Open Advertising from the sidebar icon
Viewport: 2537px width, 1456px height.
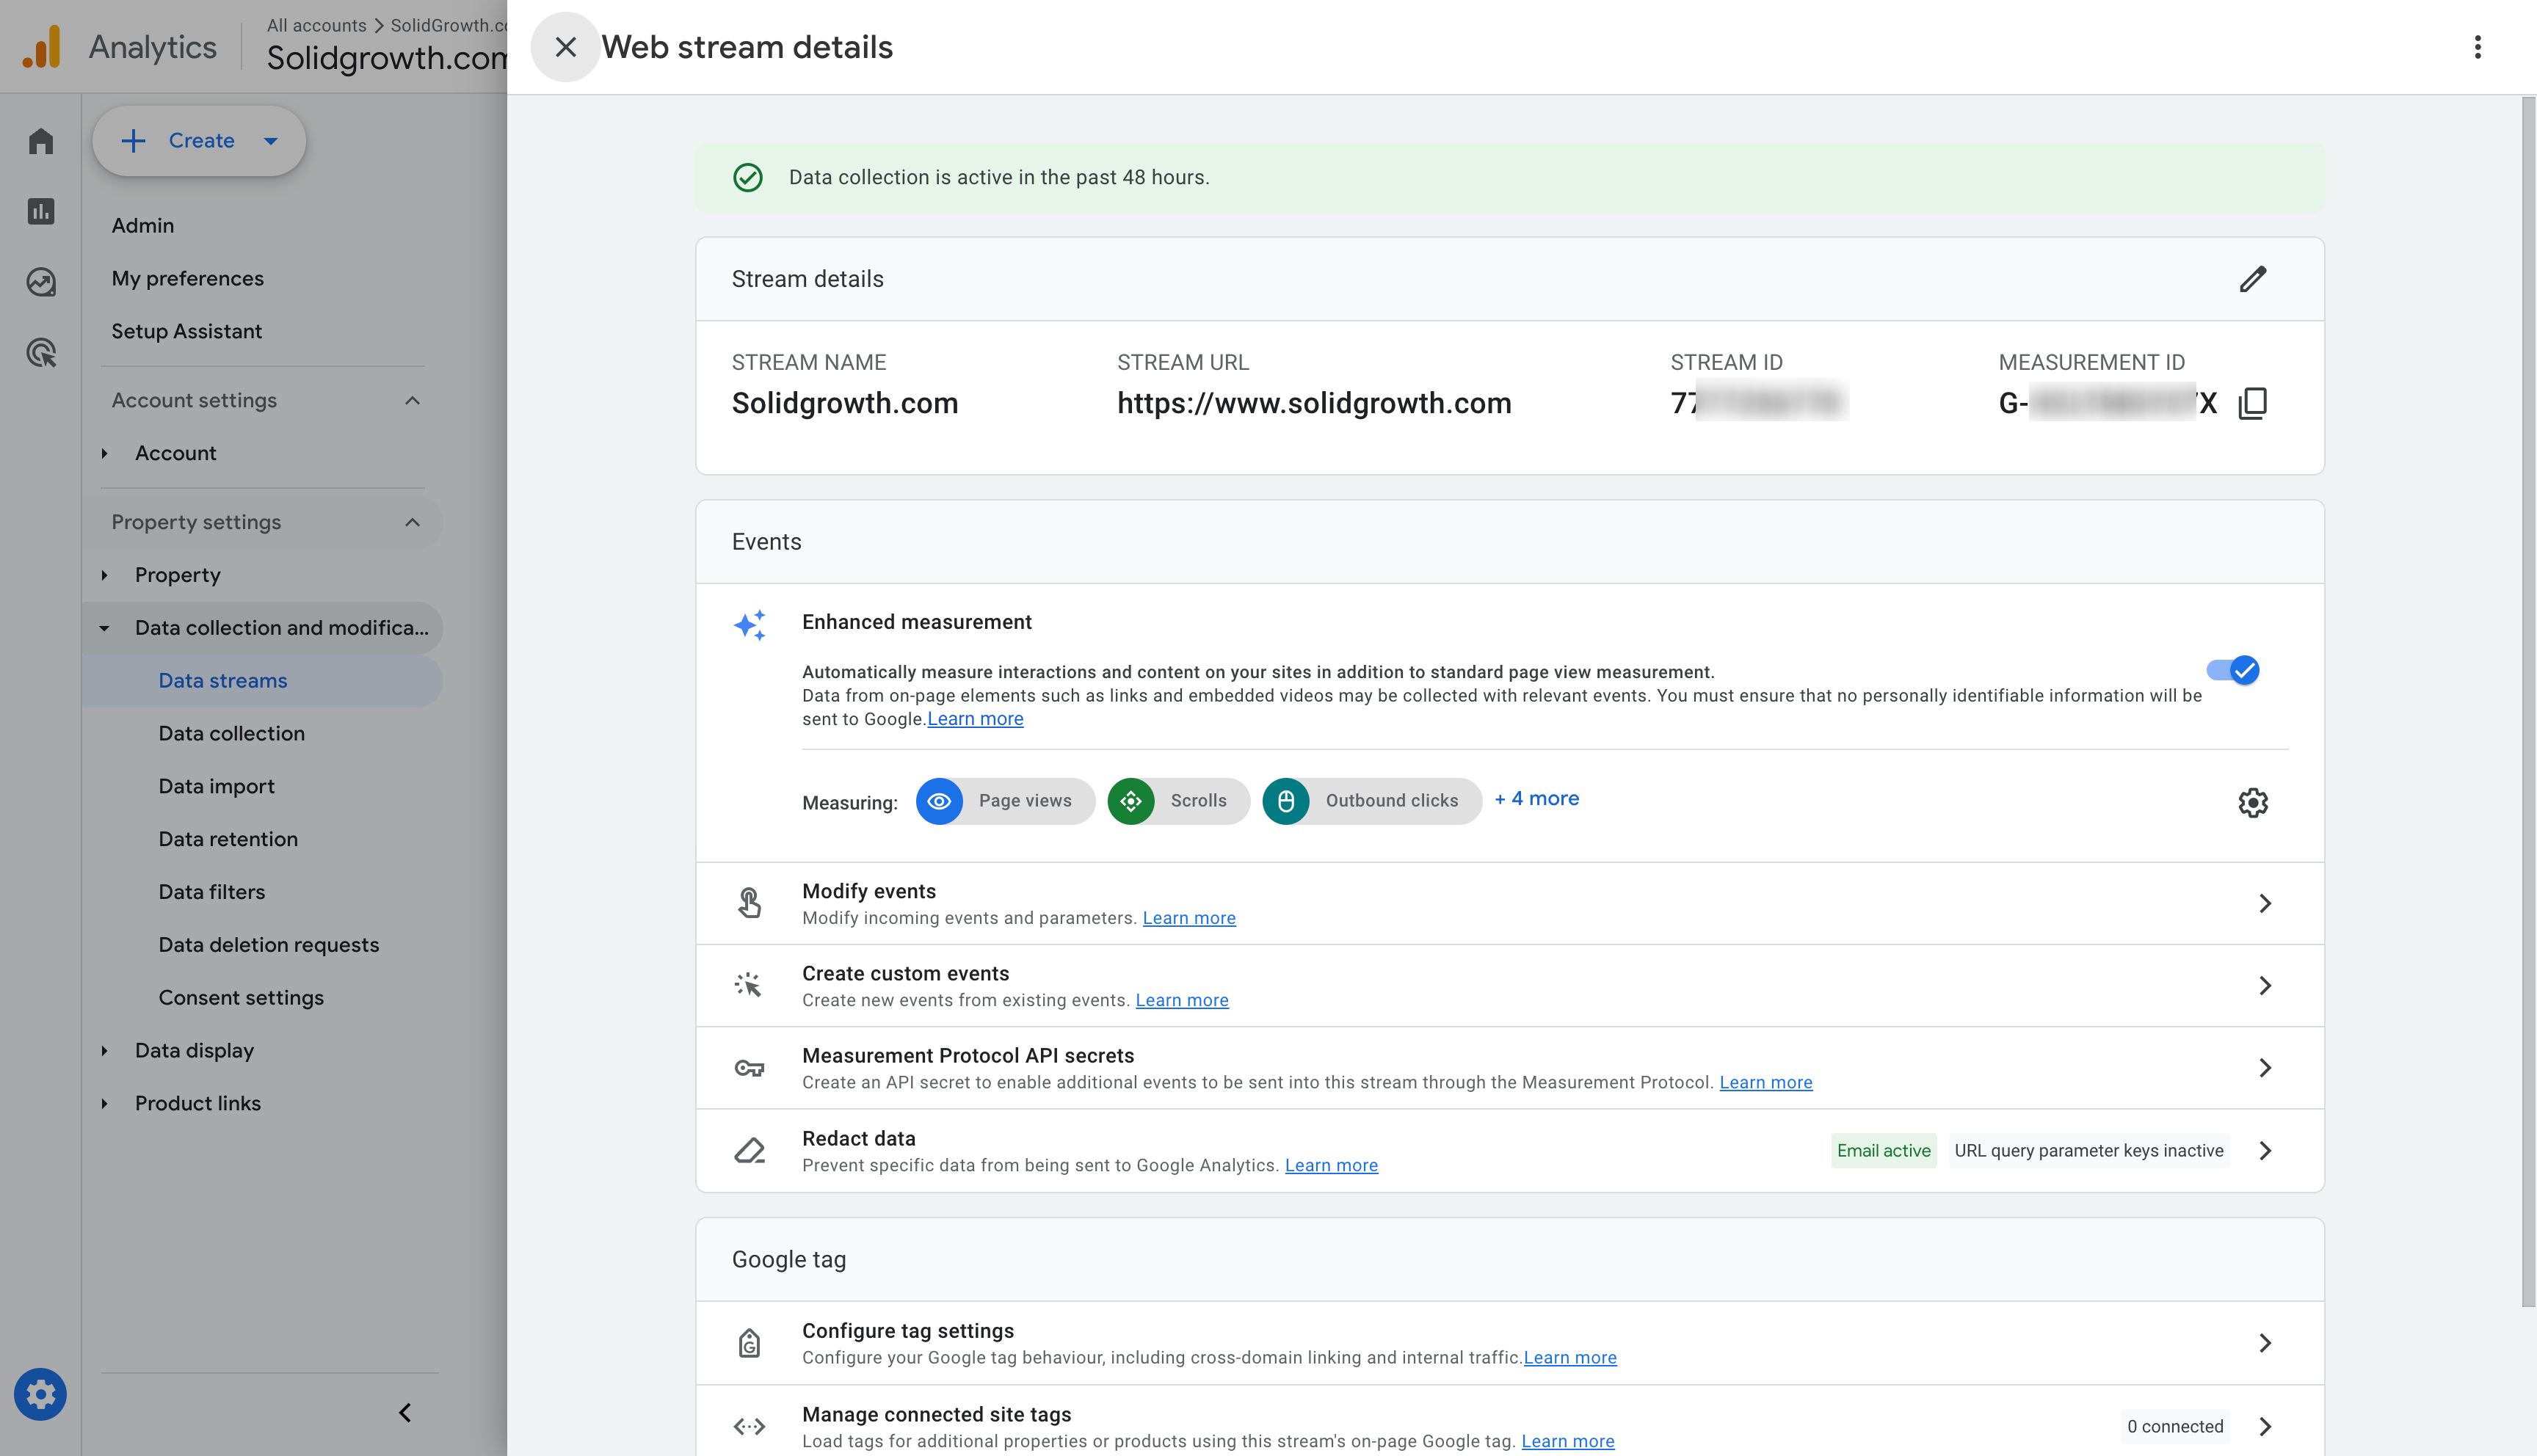(x=40, y=352)
